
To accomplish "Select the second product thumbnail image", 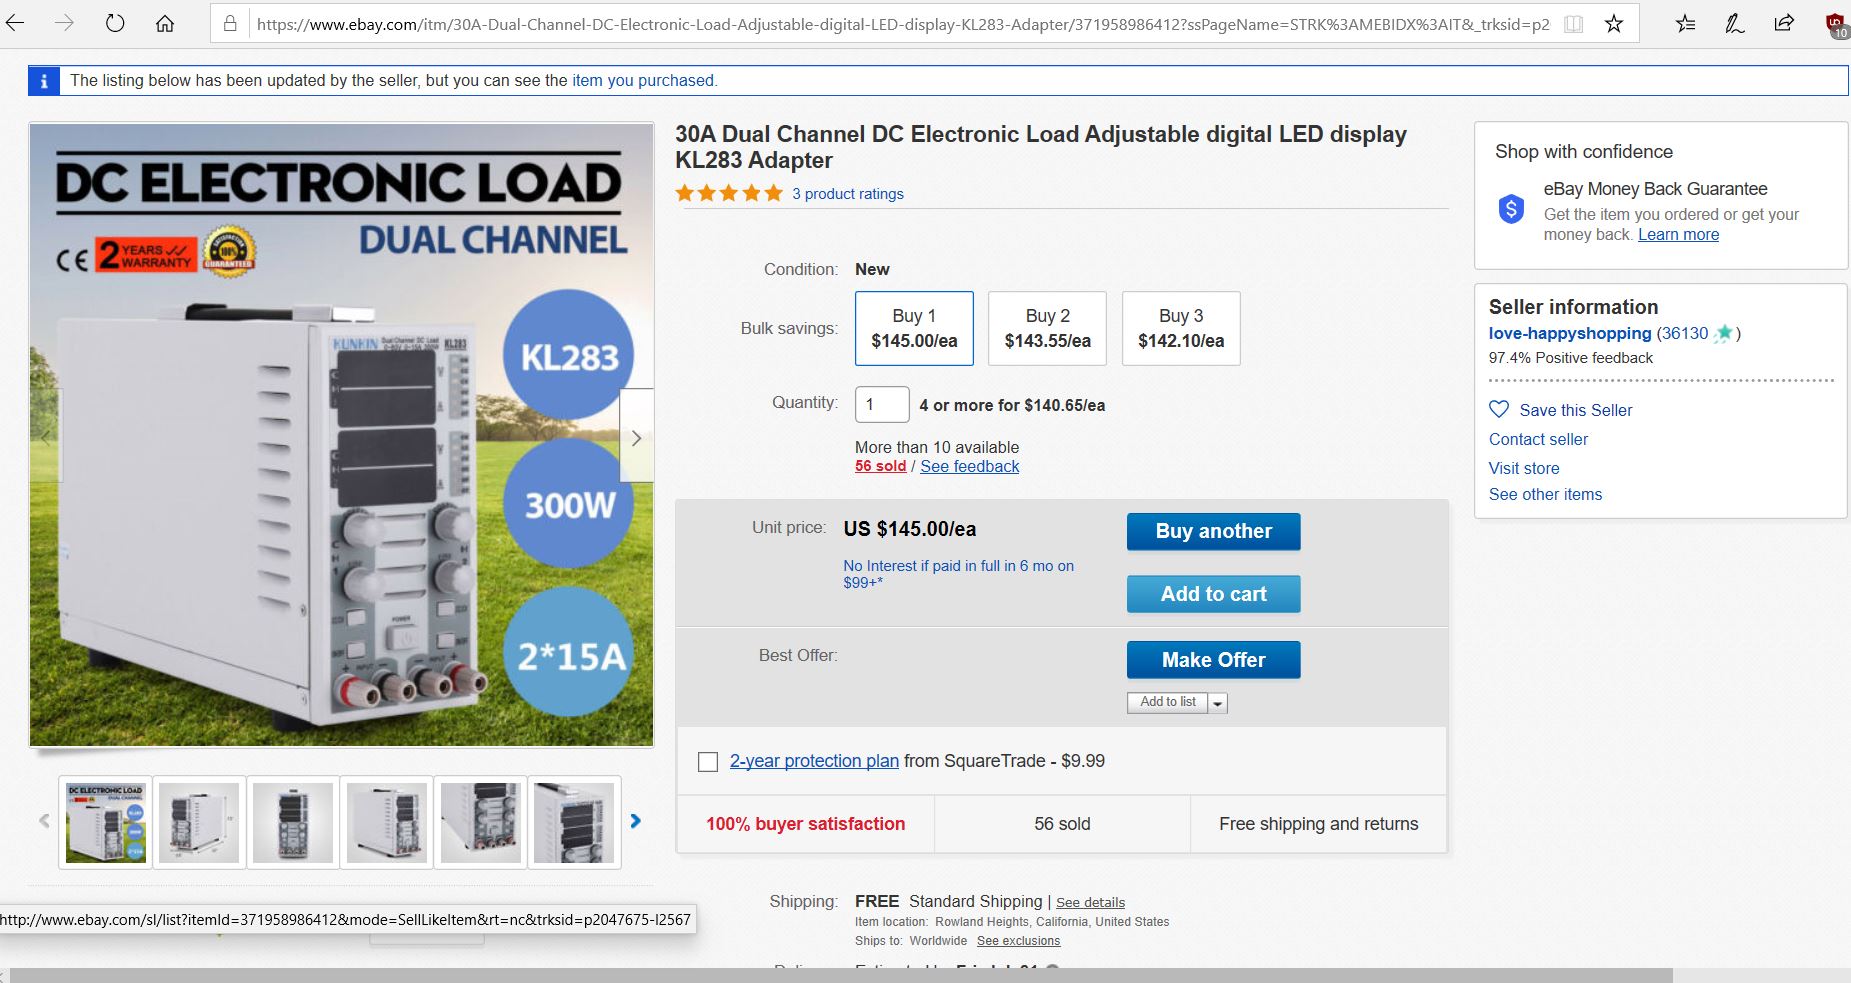I will tap(199, 822).
